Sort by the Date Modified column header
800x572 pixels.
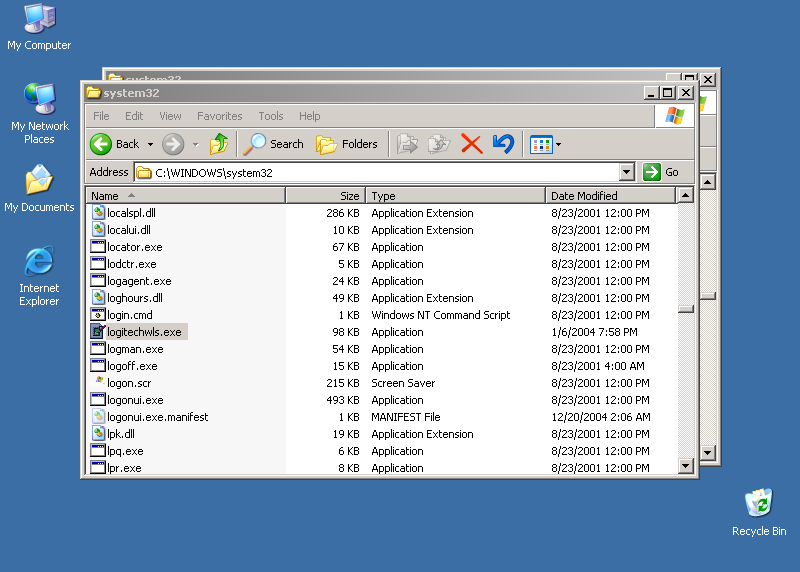[x=610, y=195]
